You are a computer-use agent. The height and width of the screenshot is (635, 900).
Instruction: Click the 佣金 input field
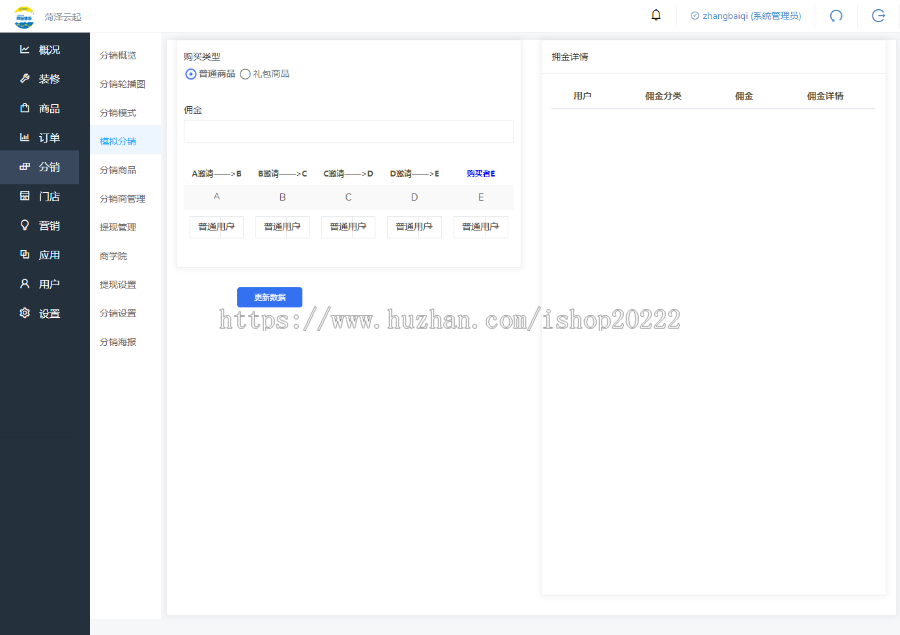click(348, 131)
